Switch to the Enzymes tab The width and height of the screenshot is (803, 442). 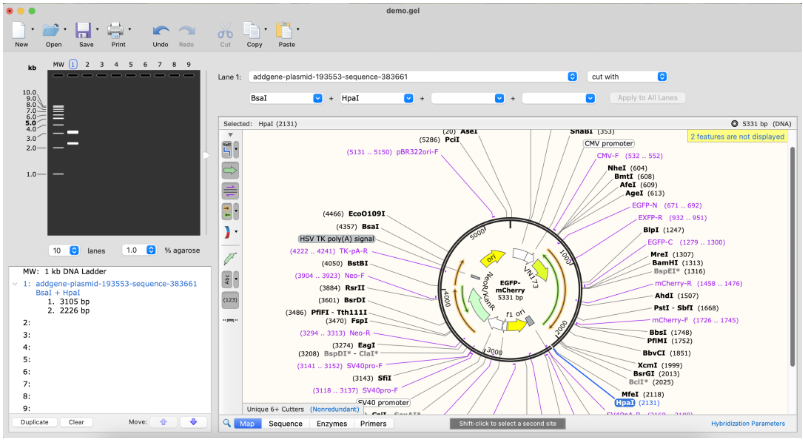pos(331,424)
